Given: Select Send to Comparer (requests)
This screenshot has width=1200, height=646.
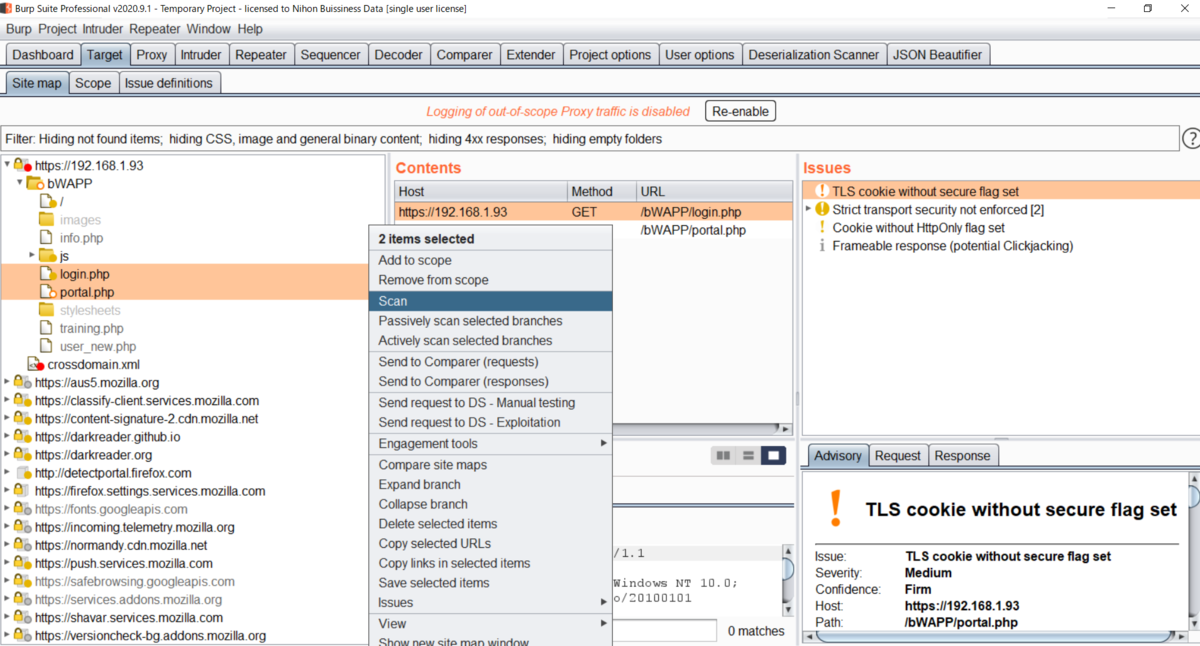Looking at the screenshot, I should (490, 362).
